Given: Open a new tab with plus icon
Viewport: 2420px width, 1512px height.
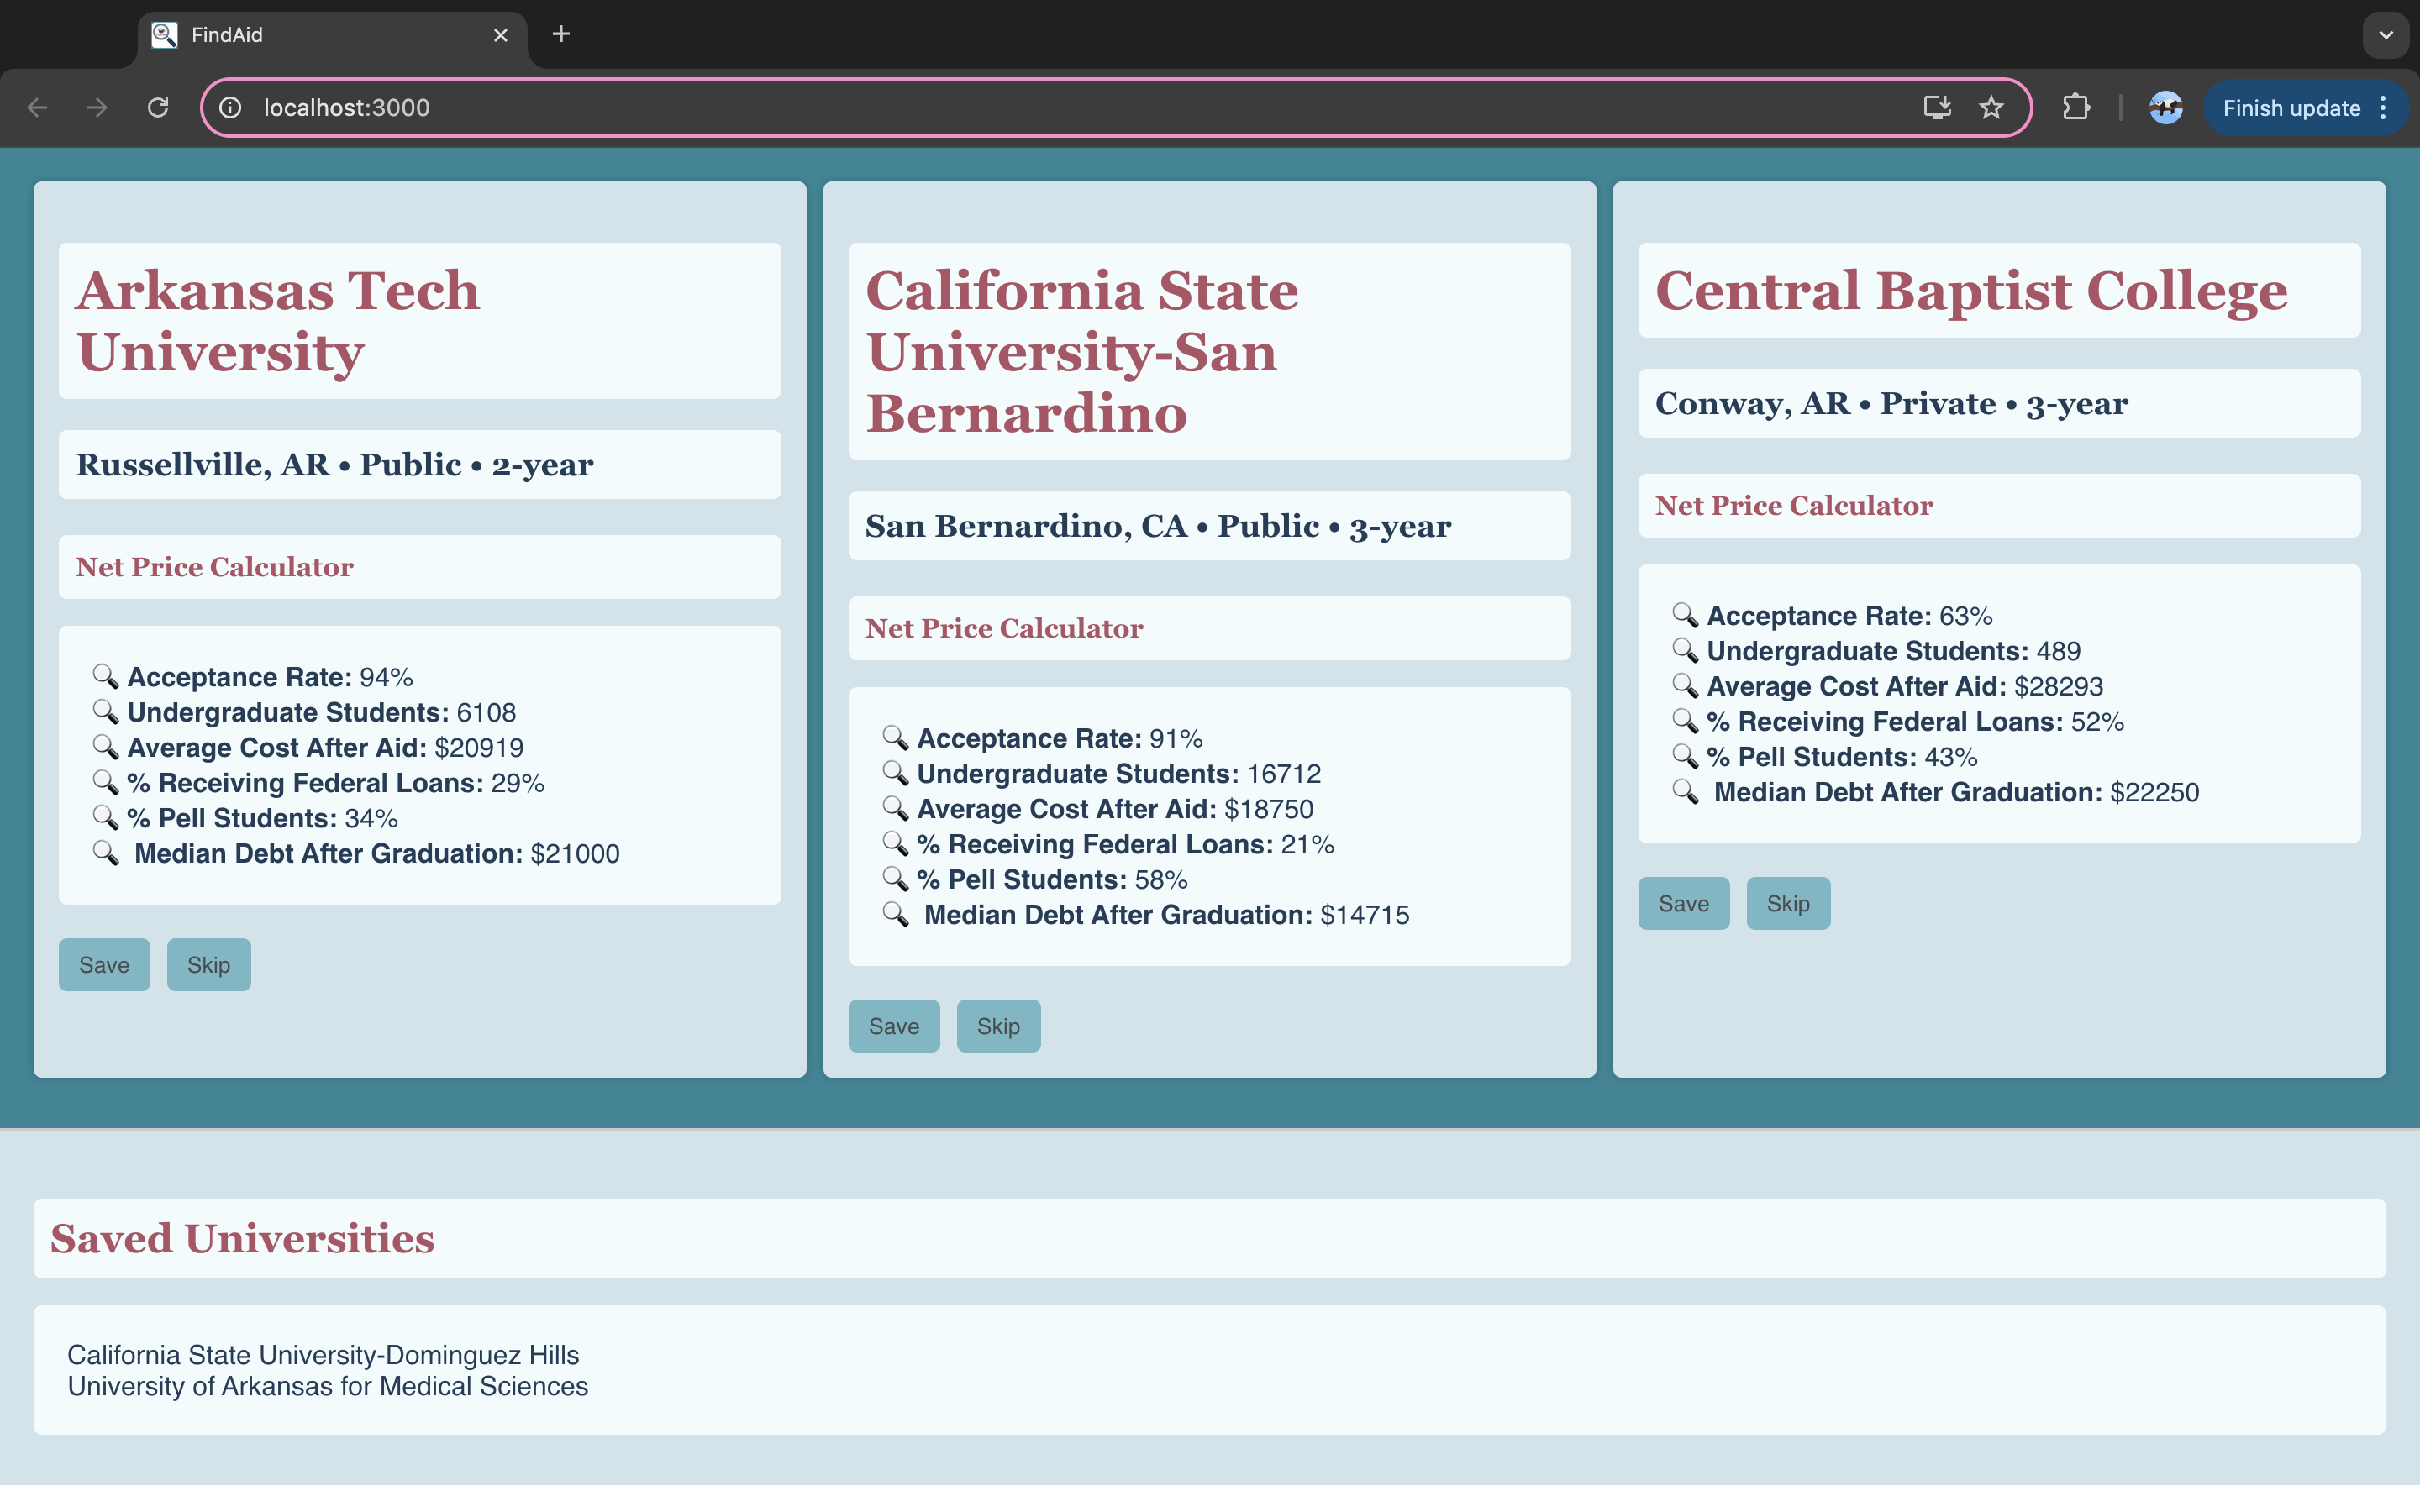Looking at the screenshot, I should click(x=561, y=34).
